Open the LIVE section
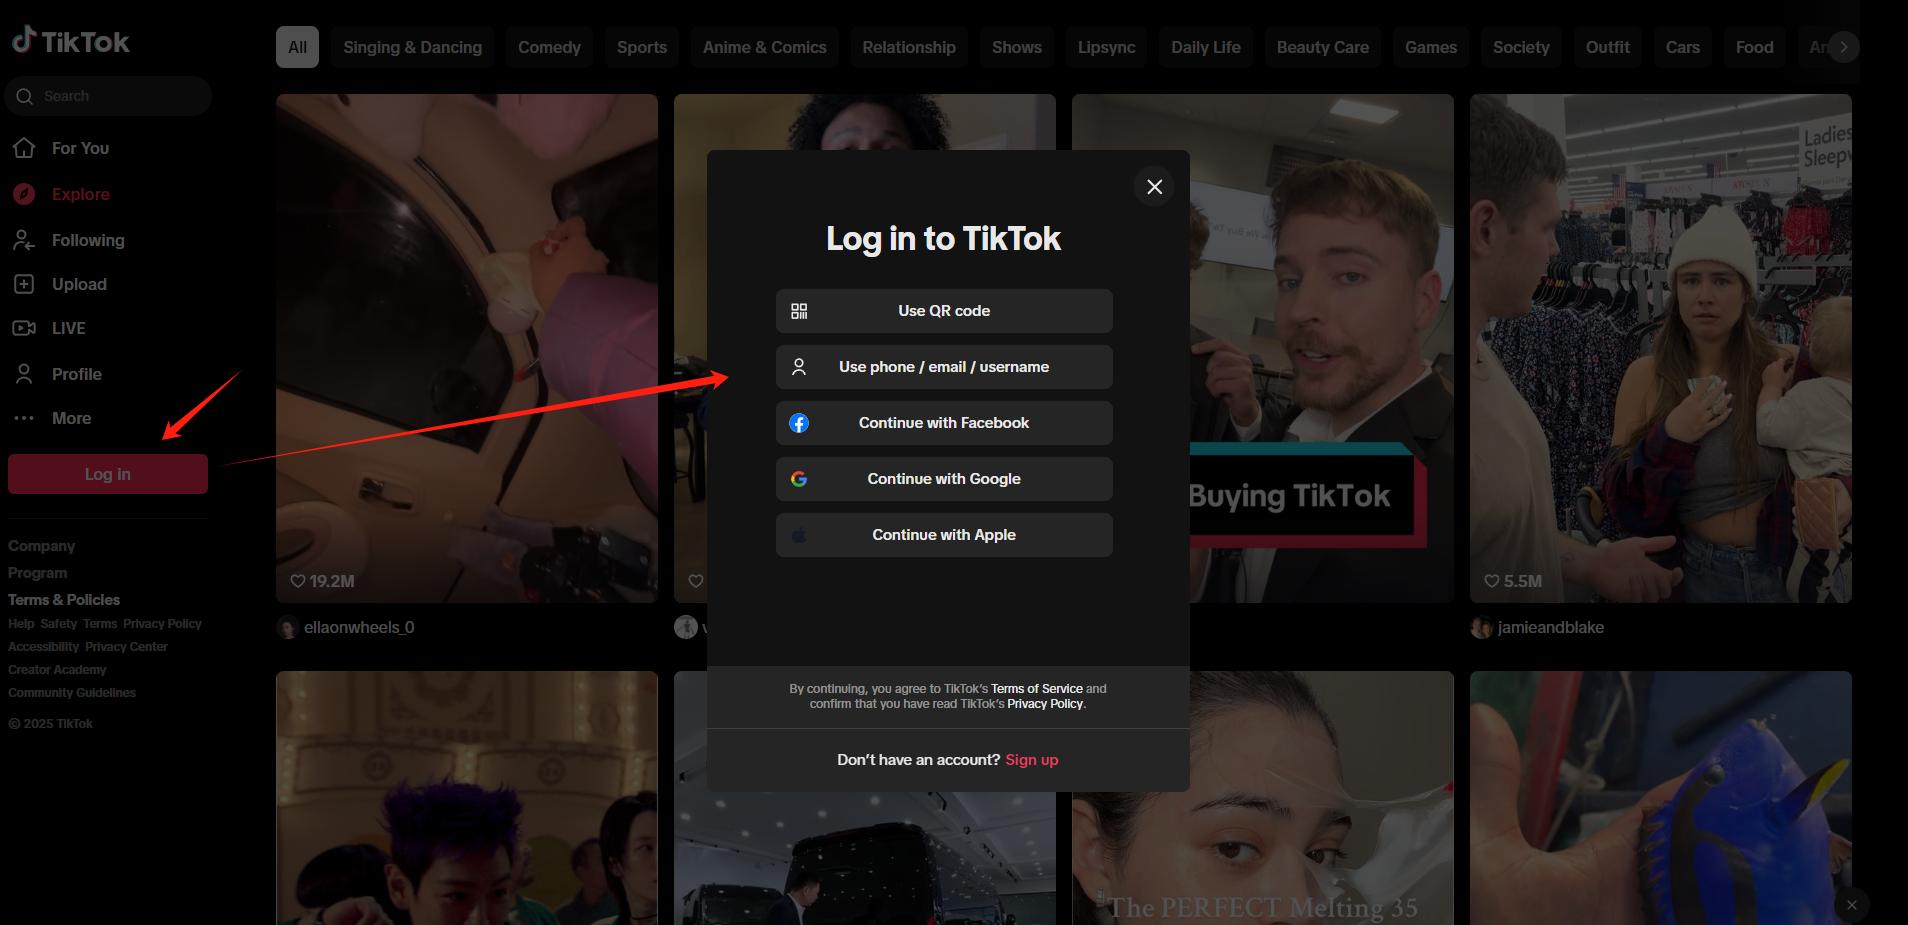This screenshot has width=1908, height=925. (68, 328)
